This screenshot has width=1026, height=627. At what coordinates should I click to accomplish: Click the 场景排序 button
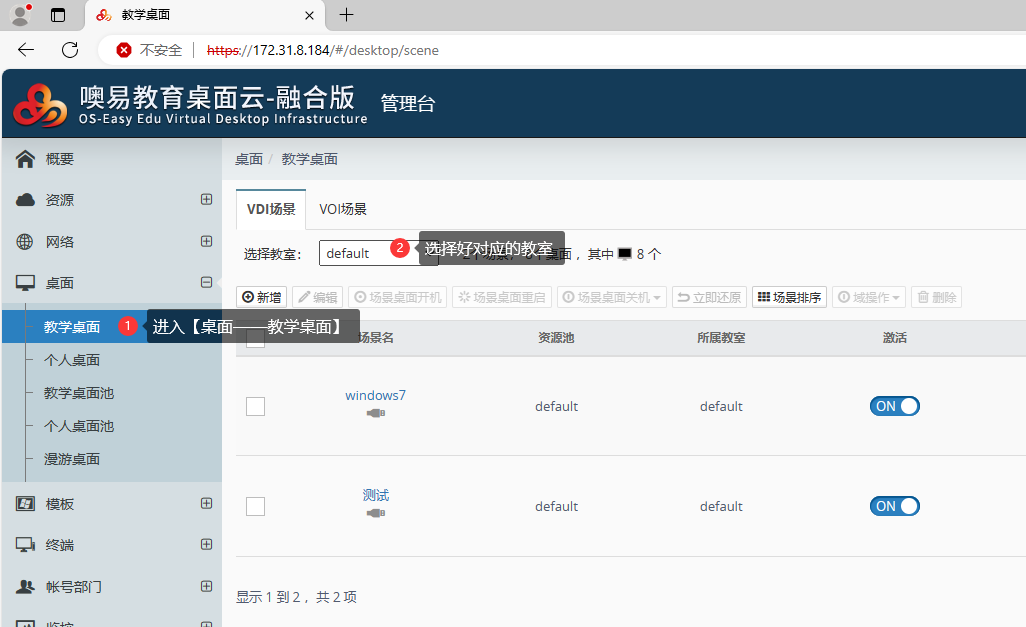tap(789, 297)
